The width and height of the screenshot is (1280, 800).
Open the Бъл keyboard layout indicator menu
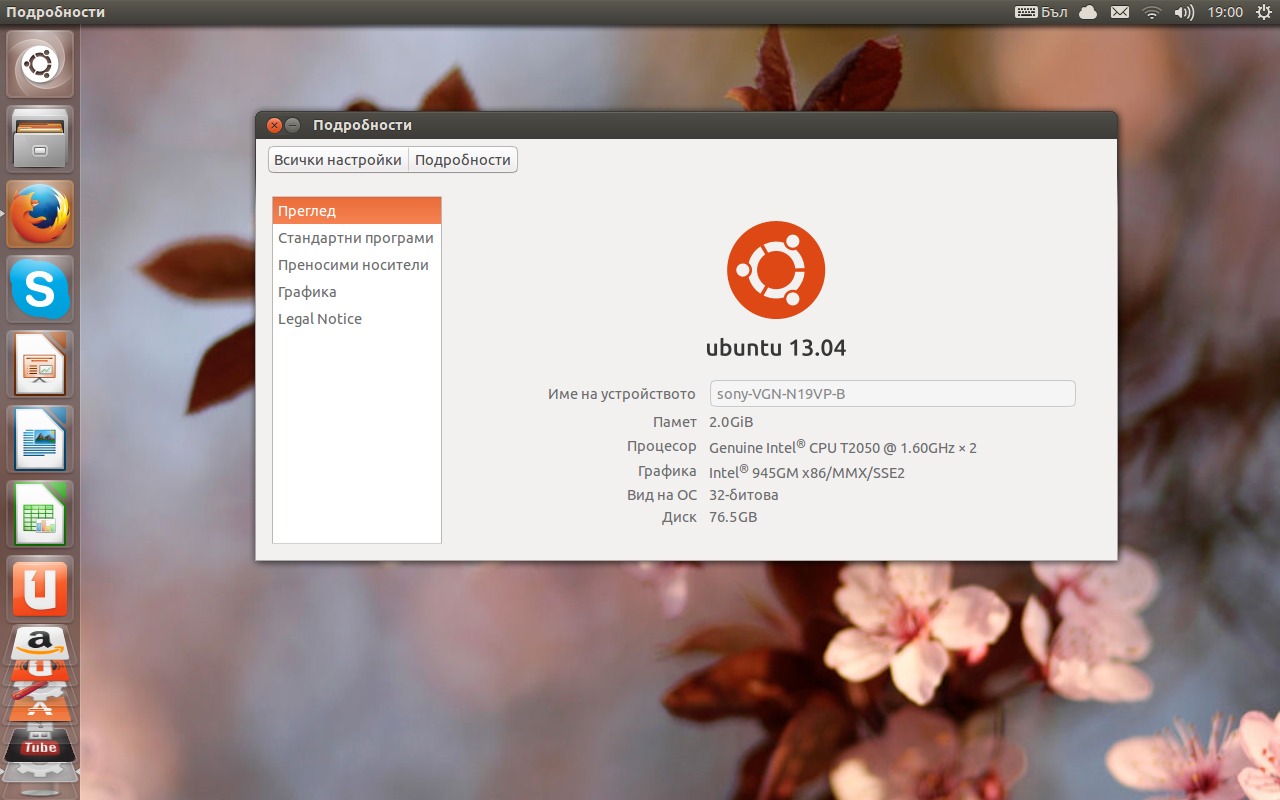coord(1041,12)
